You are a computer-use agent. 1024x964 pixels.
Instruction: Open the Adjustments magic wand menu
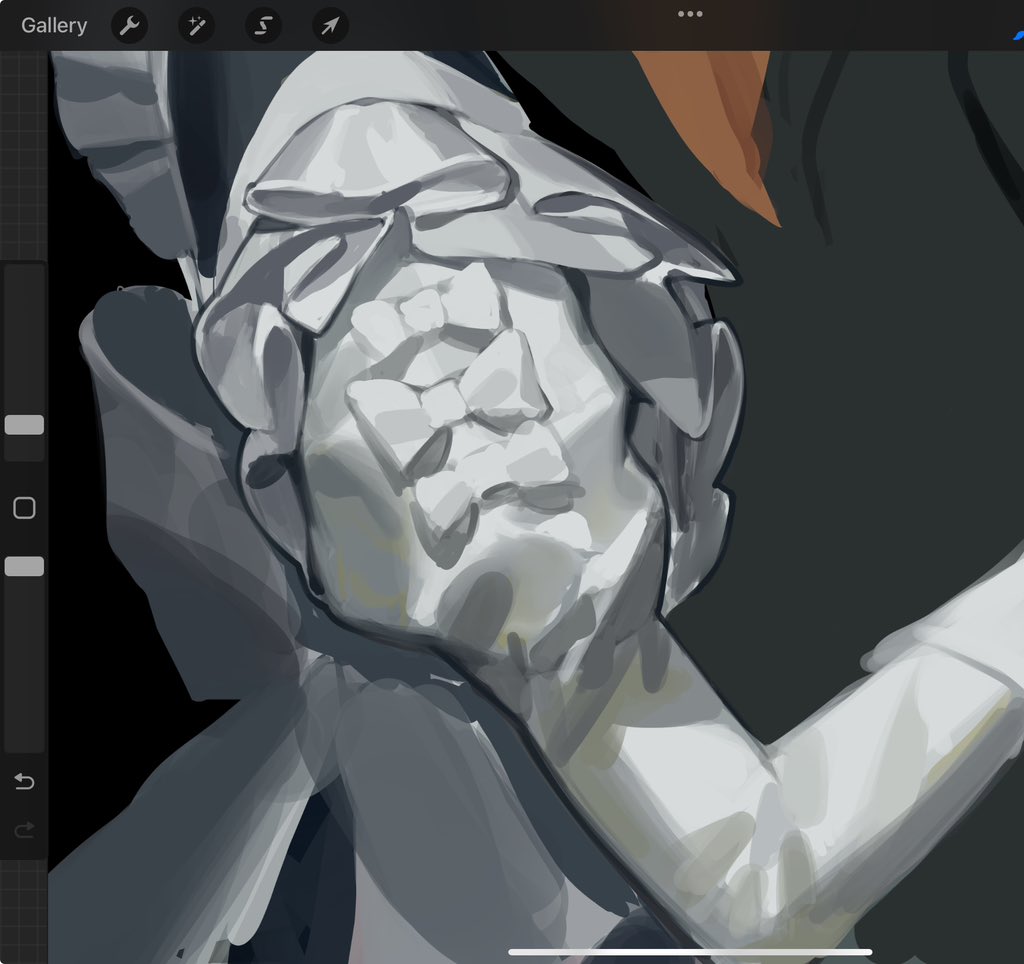point(197,26)
